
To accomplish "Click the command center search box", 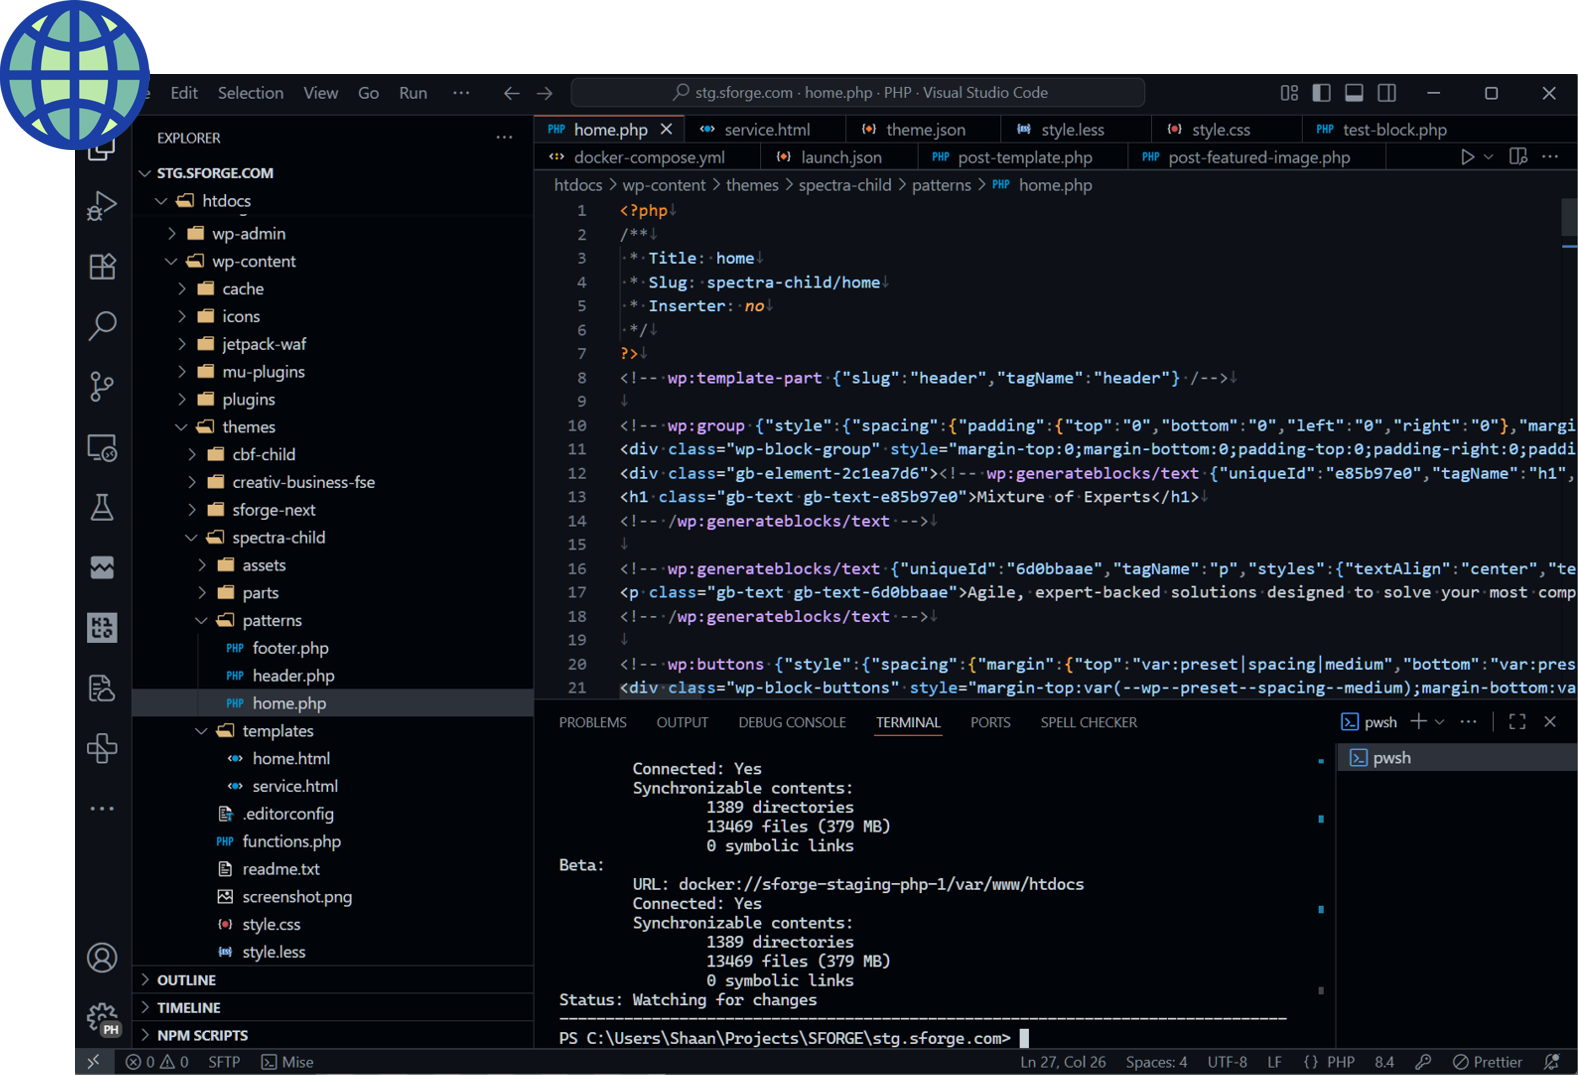I will coord(858,93).
